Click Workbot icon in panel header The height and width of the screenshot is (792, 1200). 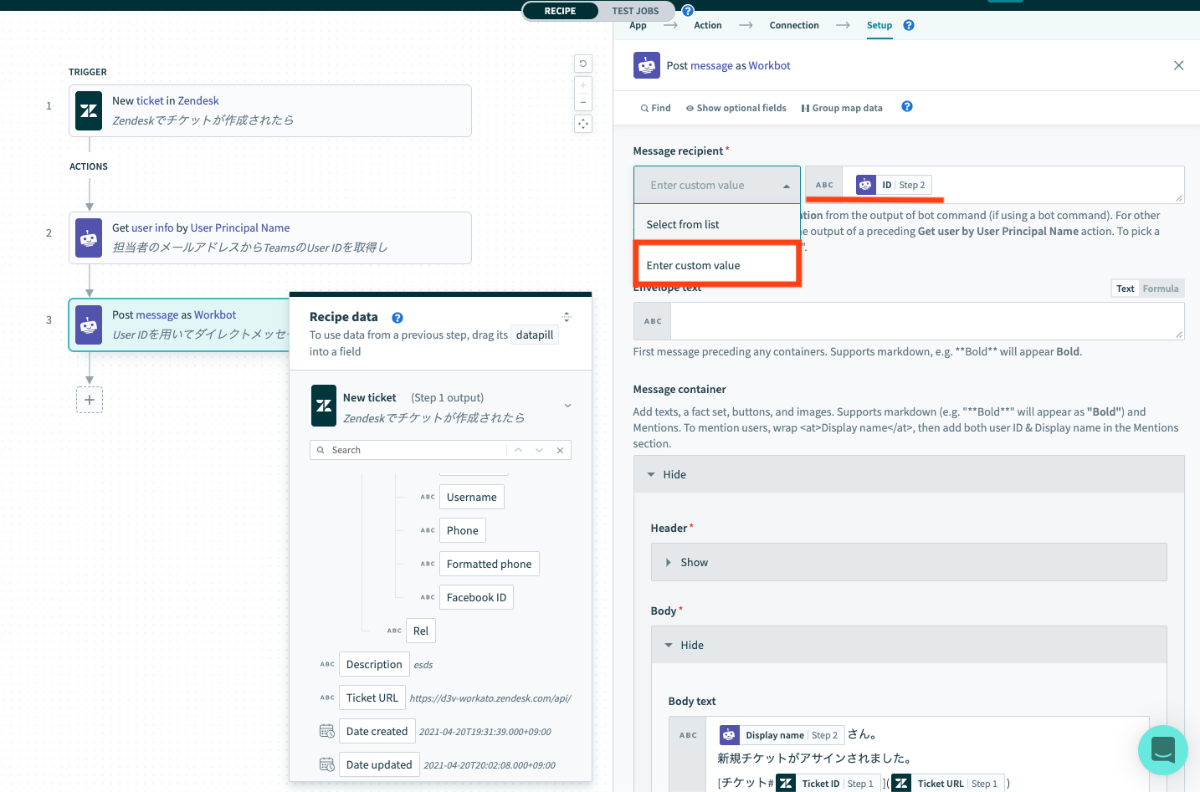(646, 65)
